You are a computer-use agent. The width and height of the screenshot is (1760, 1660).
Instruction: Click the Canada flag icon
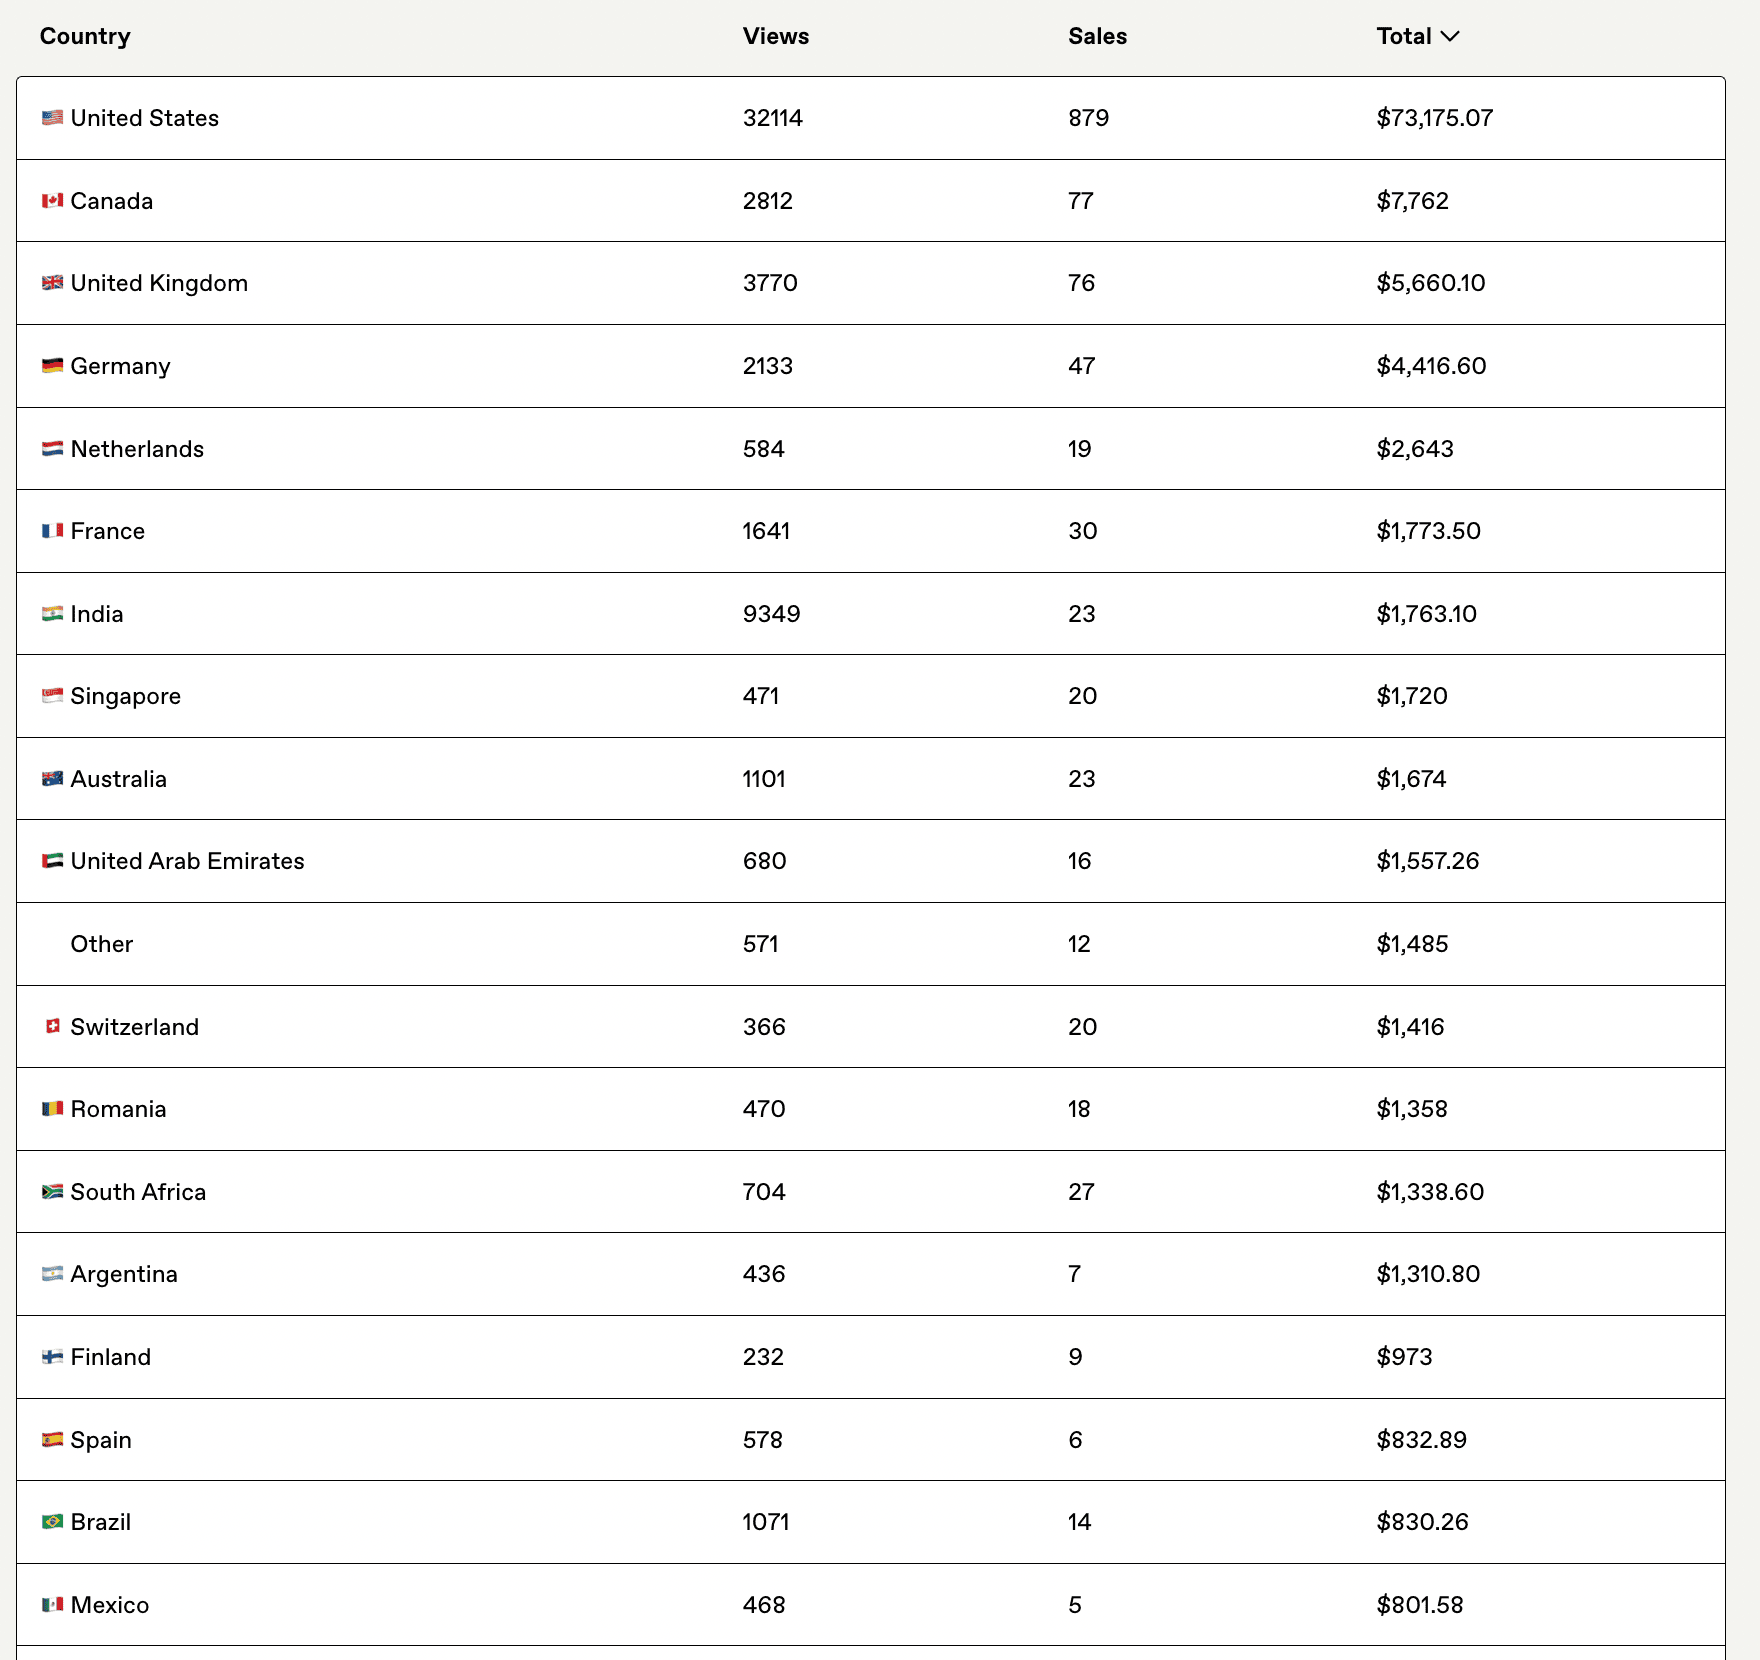tap(52, 201)
